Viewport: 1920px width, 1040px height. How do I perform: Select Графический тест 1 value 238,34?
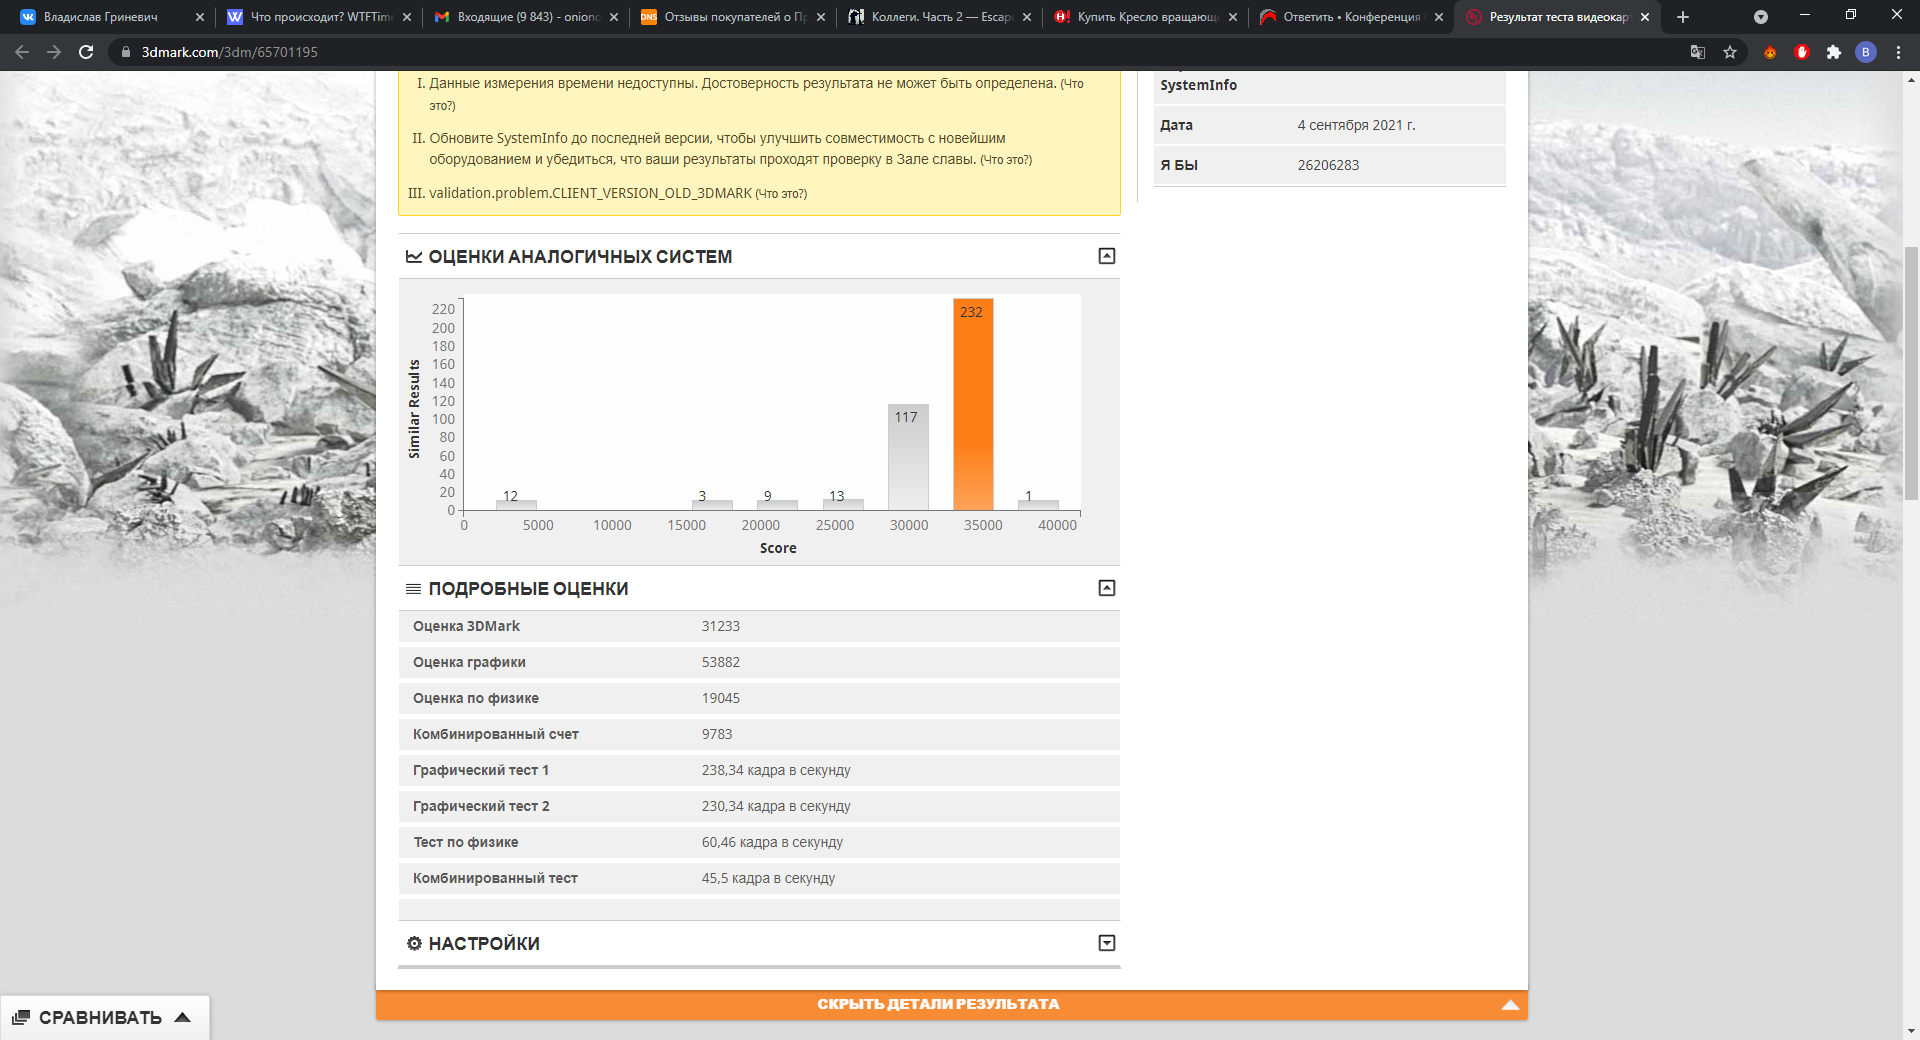[x=776, y=770]
